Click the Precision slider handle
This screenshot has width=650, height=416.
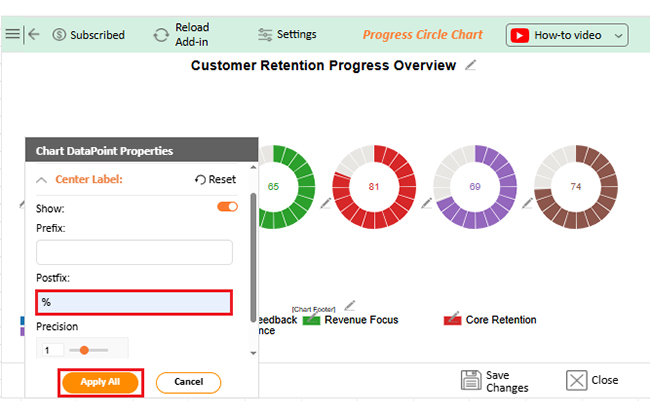[x=84, y=349]
